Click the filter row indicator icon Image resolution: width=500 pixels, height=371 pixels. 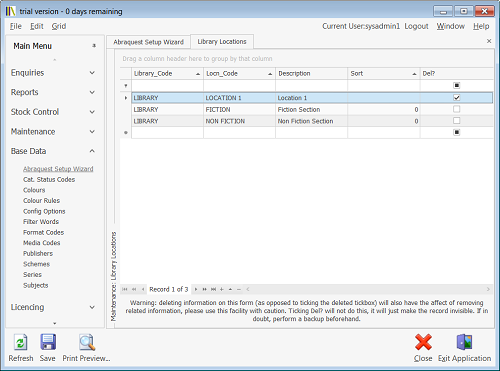(x=126, y=86)
